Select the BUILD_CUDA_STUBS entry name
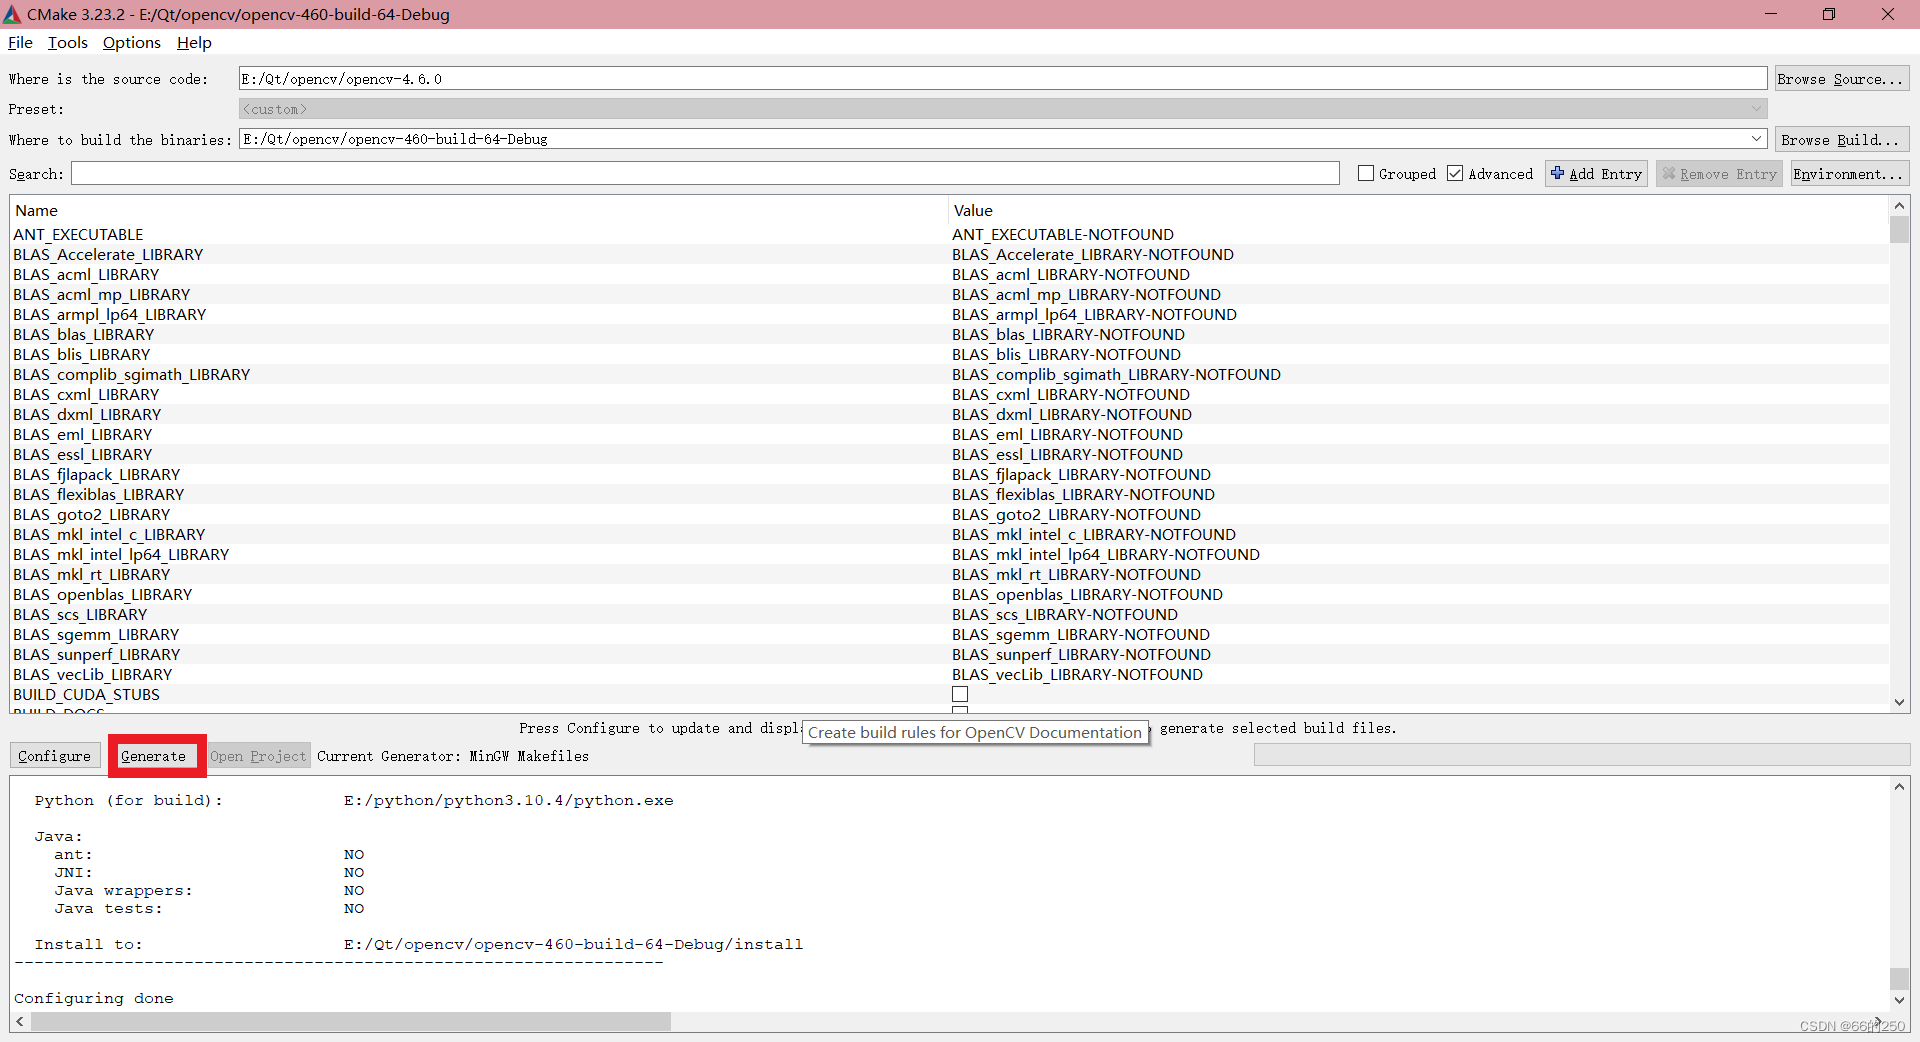1920x1042 pixels. coord(86,694)
